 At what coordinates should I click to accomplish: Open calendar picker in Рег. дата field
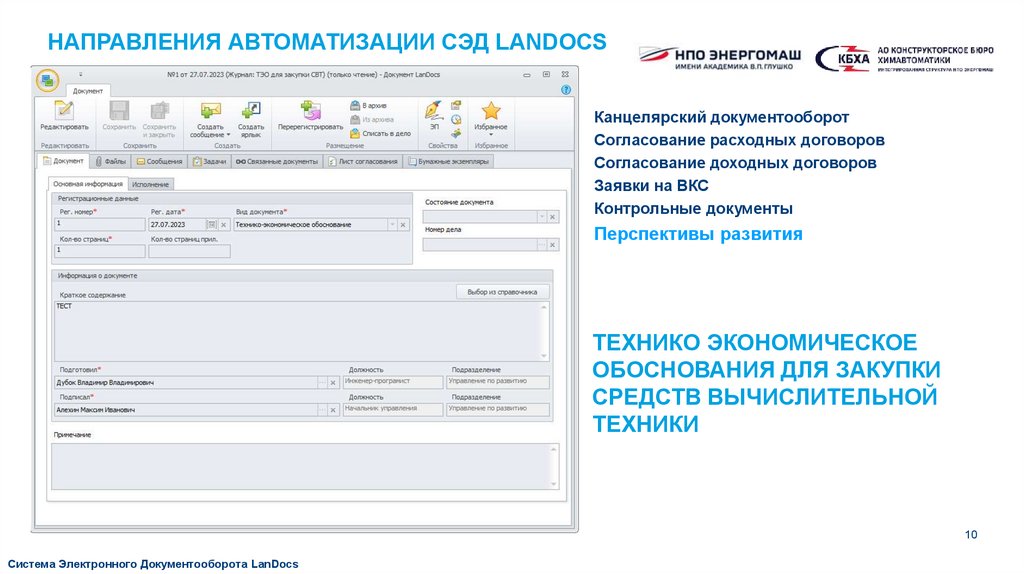point(212,225)
